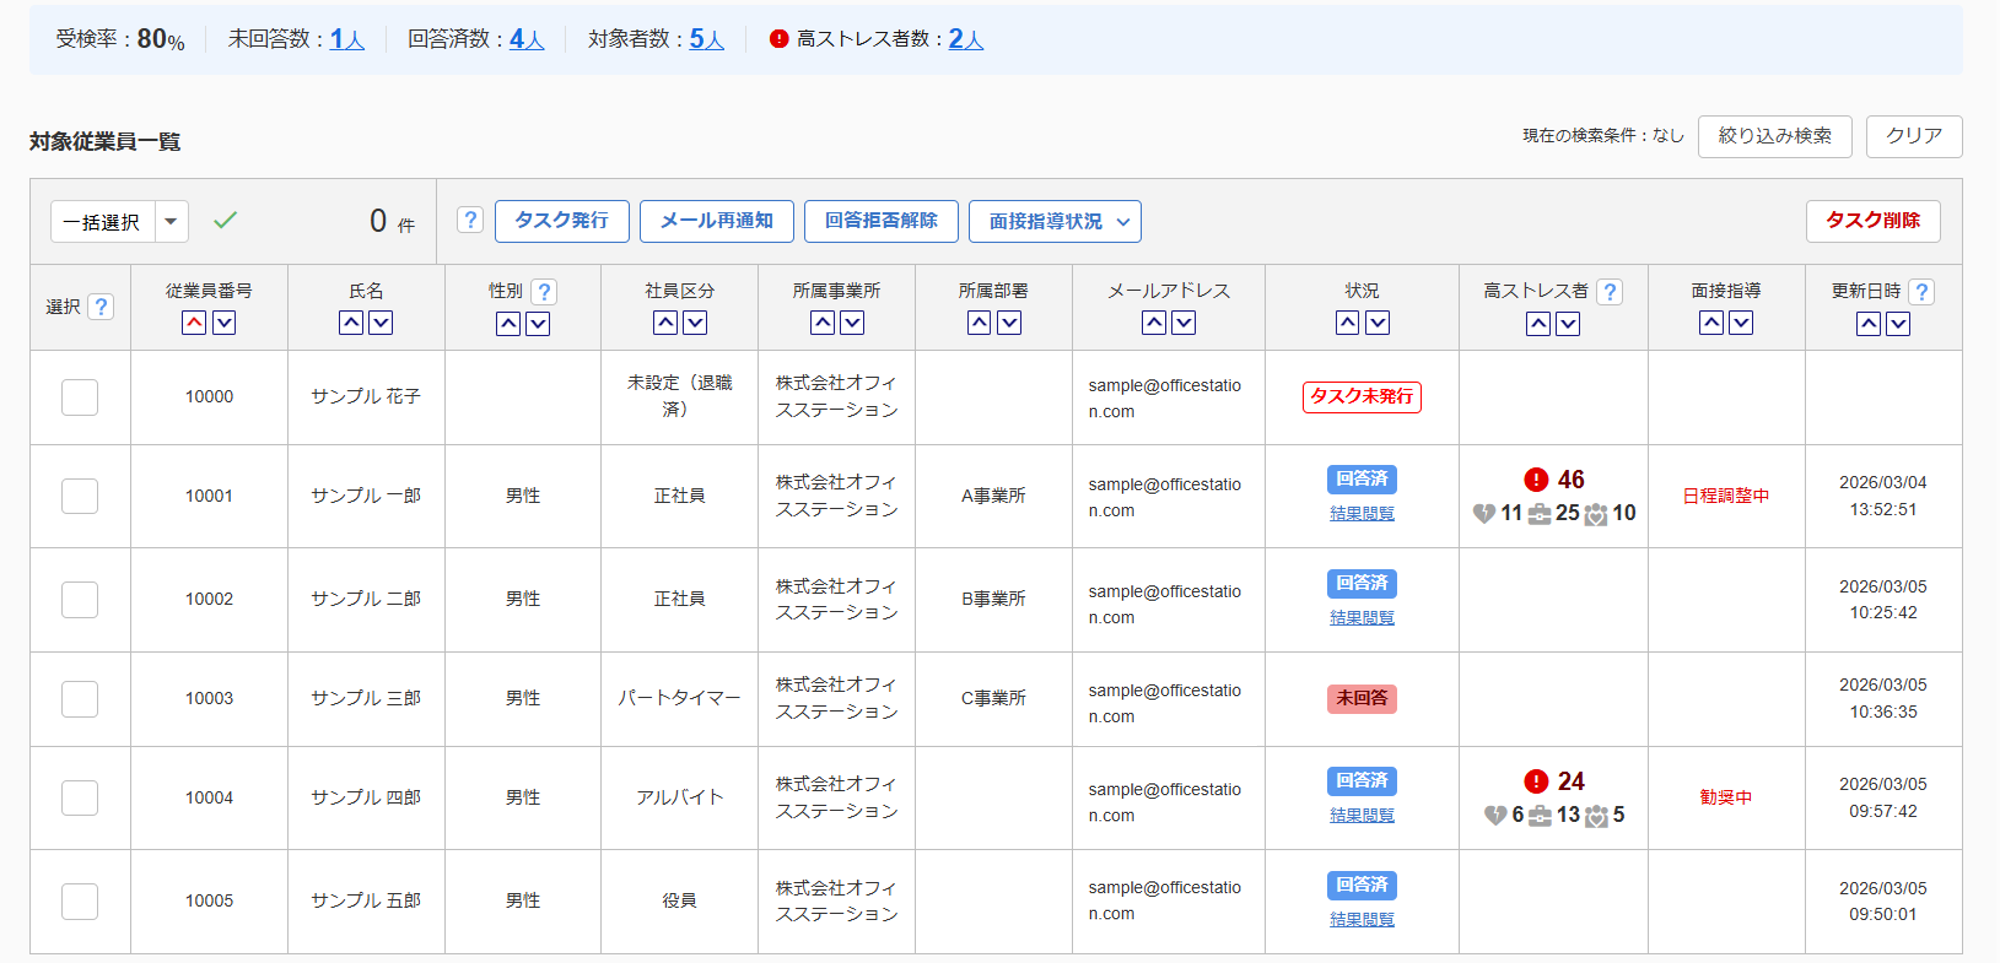
Task: Click 高ストレス者数 2人 link
Action: tap(965, 39)
